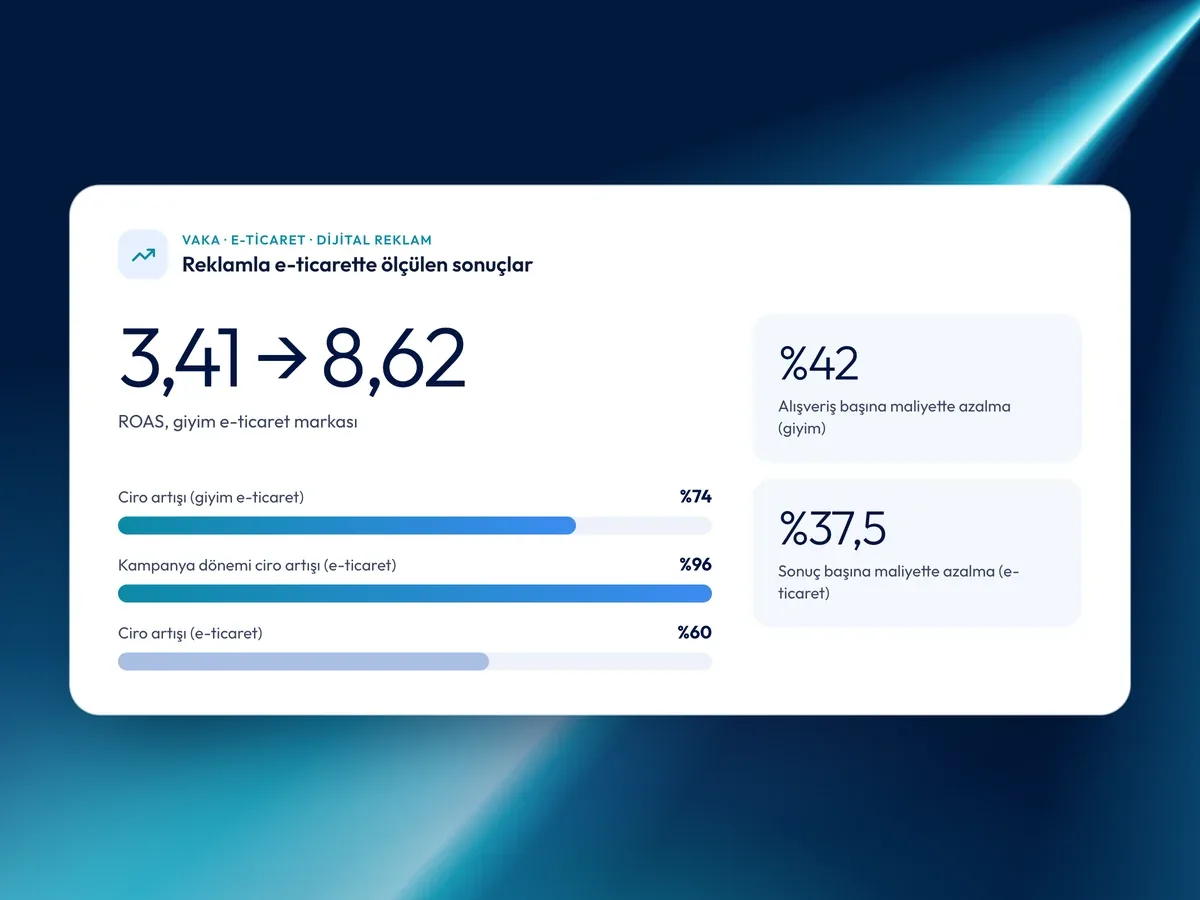Select the heading 'Reklamla e-ticarette ölçülen sonuçlar'

coord(357,265)
